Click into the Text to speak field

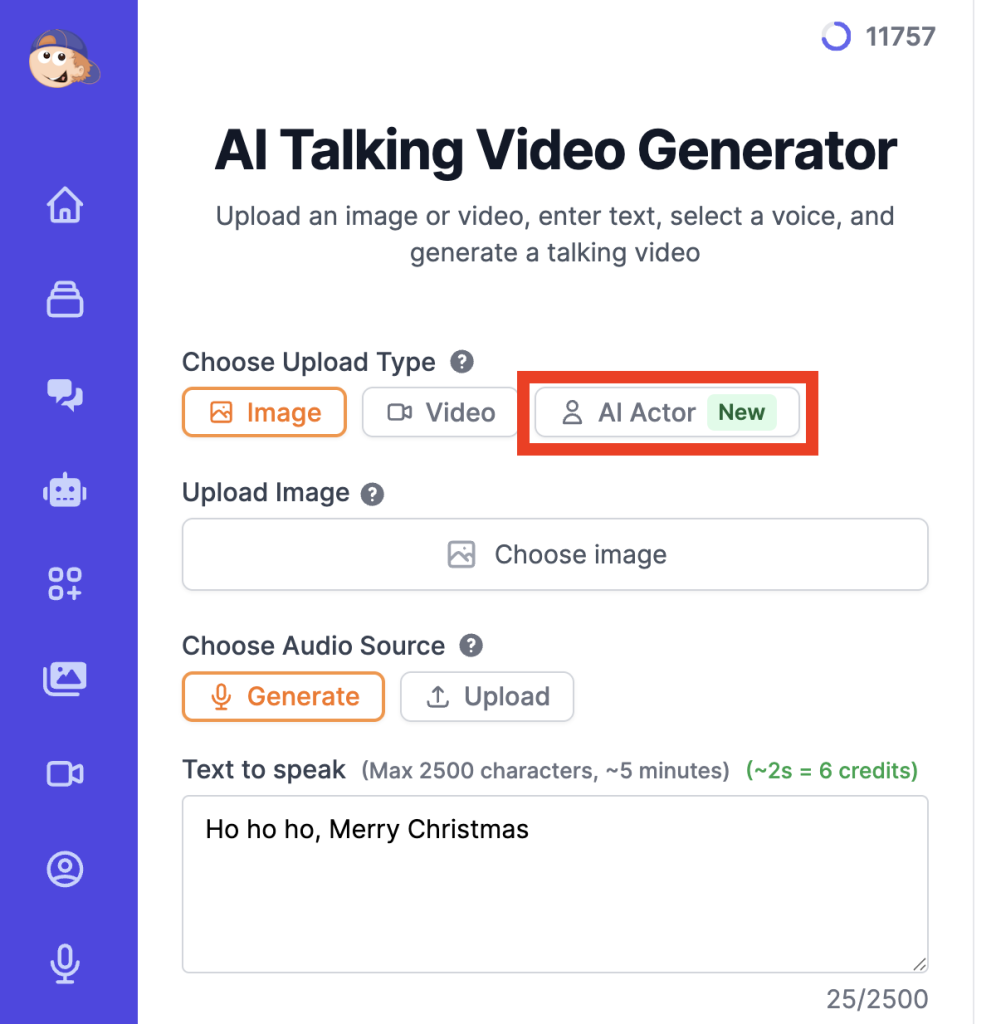[x=555, y=885]
